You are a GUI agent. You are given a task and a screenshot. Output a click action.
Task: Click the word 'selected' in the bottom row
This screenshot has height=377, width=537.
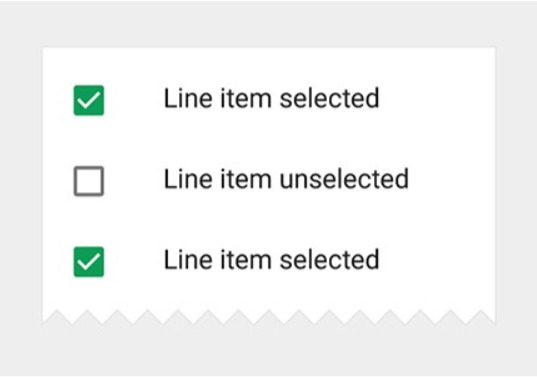tap(329, 260)
